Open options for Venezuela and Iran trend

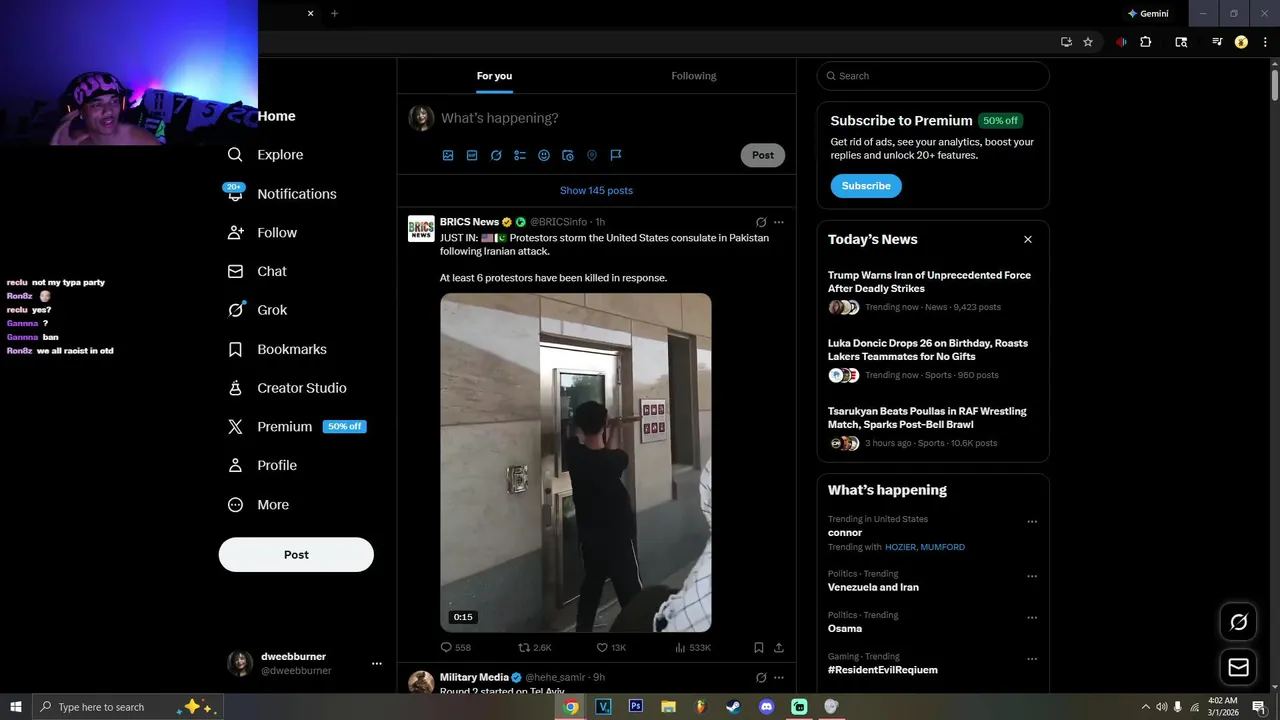[1032, 577]
